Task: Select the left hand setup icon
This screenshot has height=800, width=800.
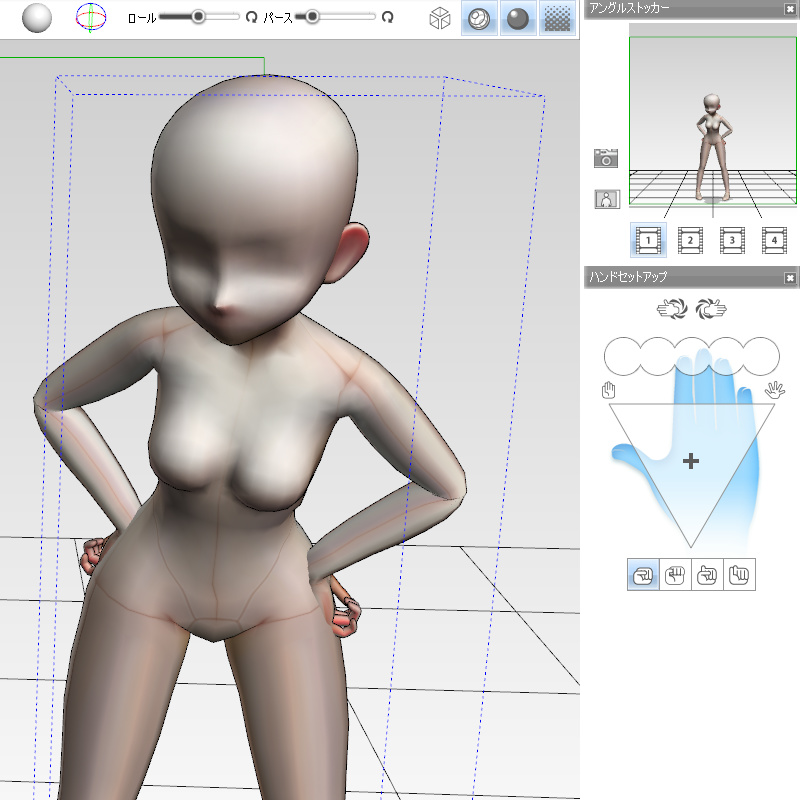Action: coord(672,310)
